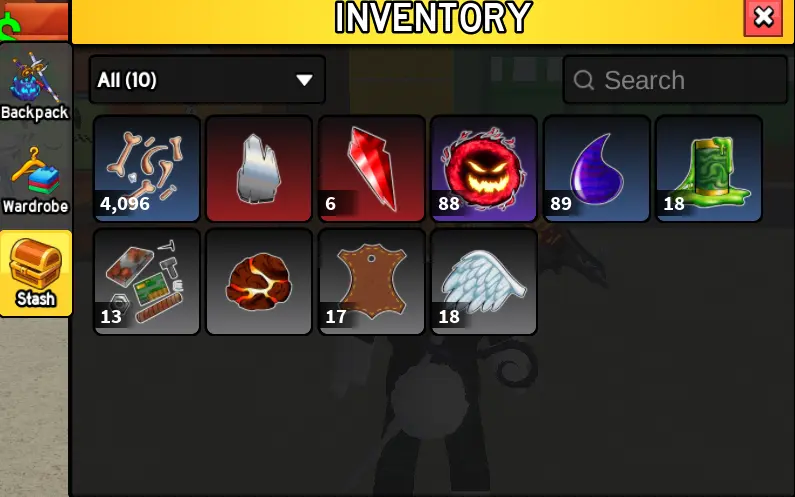Choose the glowing pumpkin face item
This screenshot has height=497, width=795.
(x=484, y=168)
